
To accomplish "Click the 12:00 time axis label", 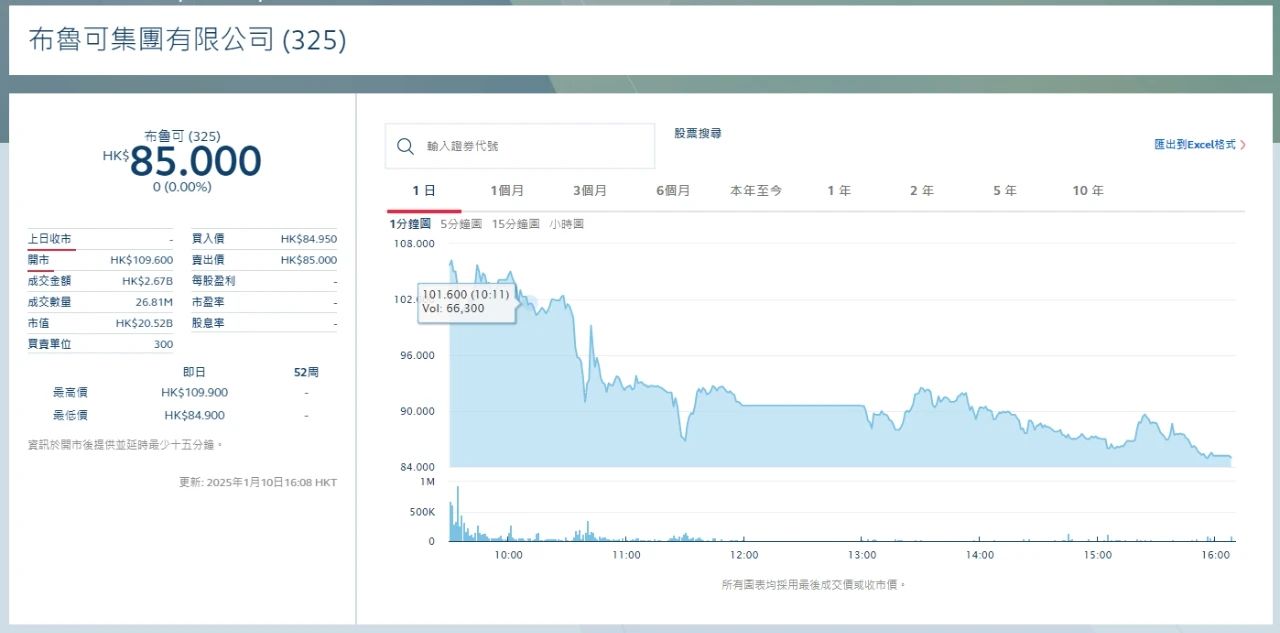I will (x=744, y=555).
